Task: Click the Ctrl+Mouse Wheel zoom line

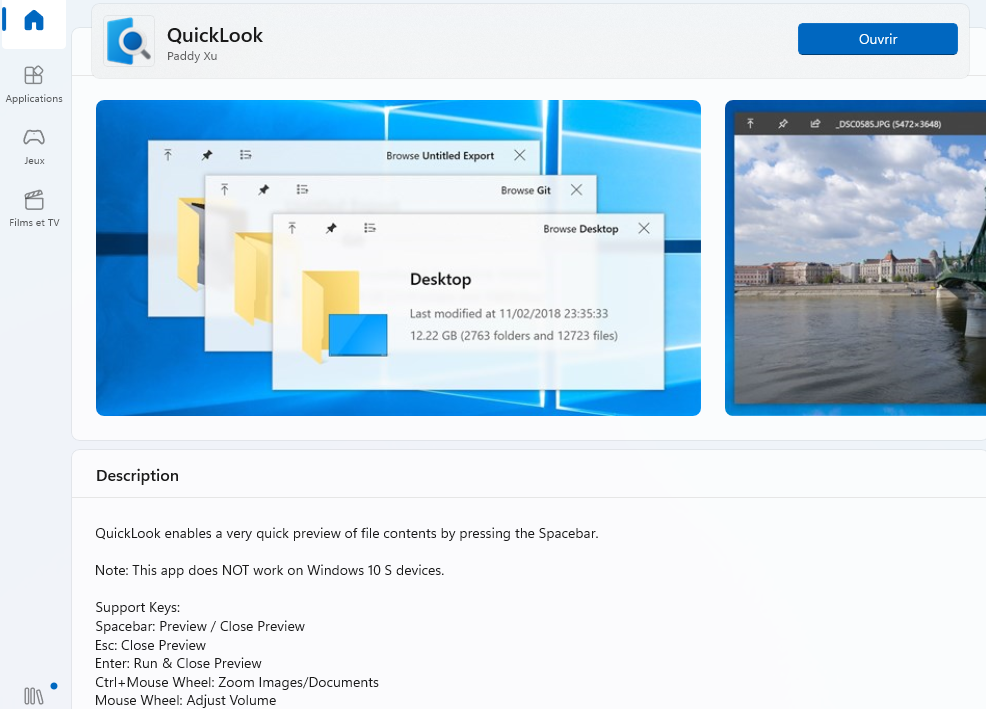Action: (x=236, y=682)
